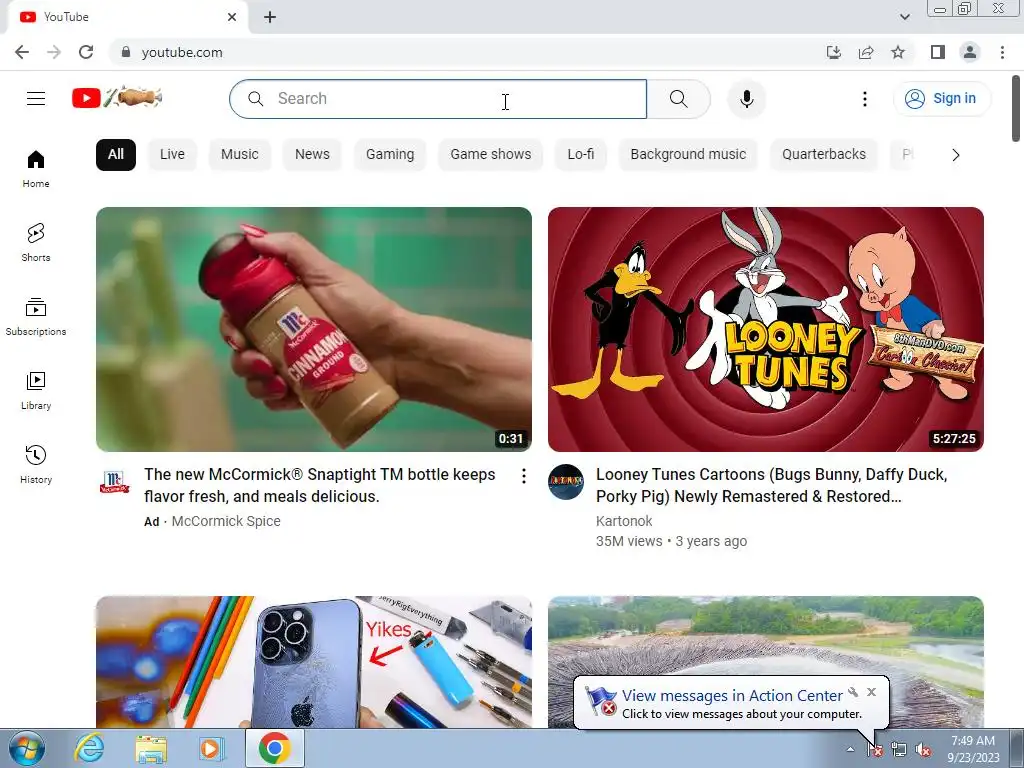Show hidden tray icons arrow
Screen dimensions: 1024x768
pyautogui.click(x=850, y=749)
